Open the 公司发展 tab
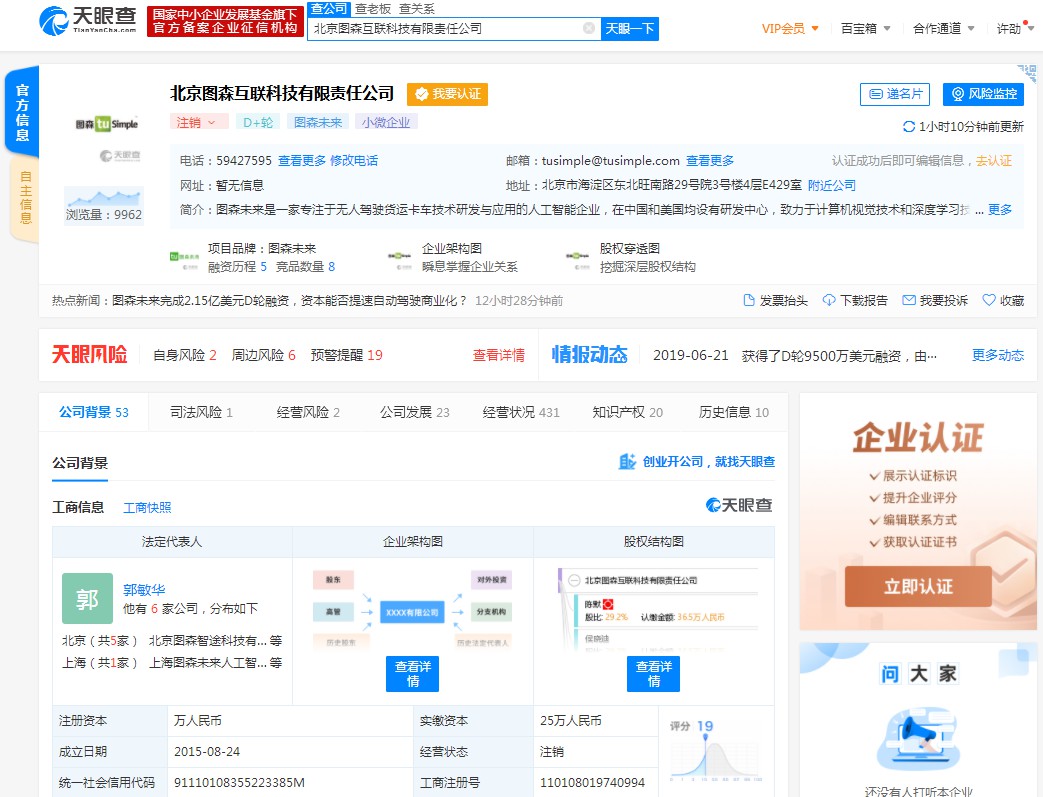The width and height of the screenshot is (1043, 797). [414, 412]
